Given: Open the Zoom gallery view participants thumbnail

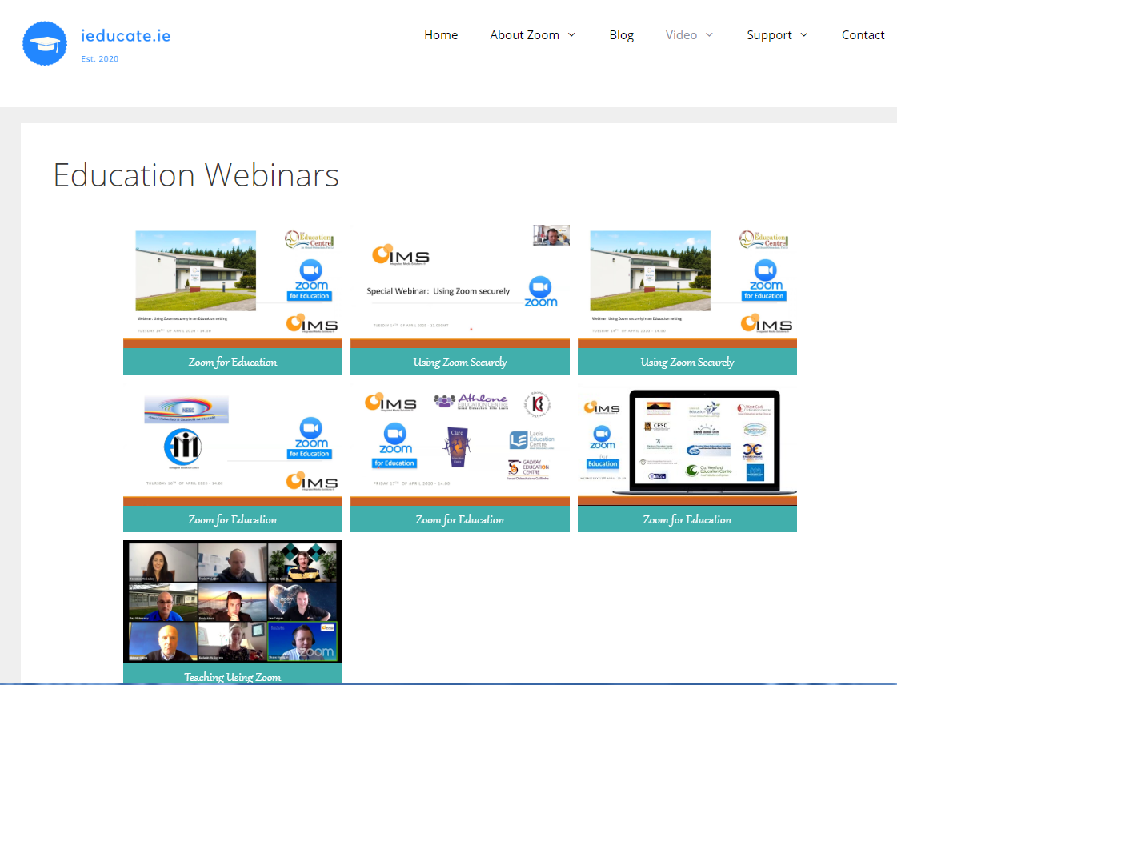Looking at the screenshot, I should pyautogui.click(x=232, y=602).
